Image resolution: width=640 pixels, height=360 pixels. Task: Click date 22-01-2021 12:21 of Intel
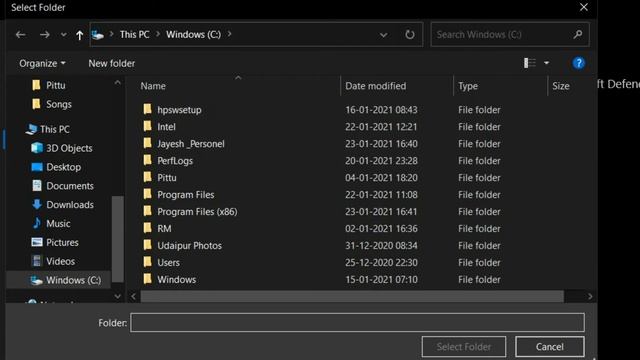(381, 127)
